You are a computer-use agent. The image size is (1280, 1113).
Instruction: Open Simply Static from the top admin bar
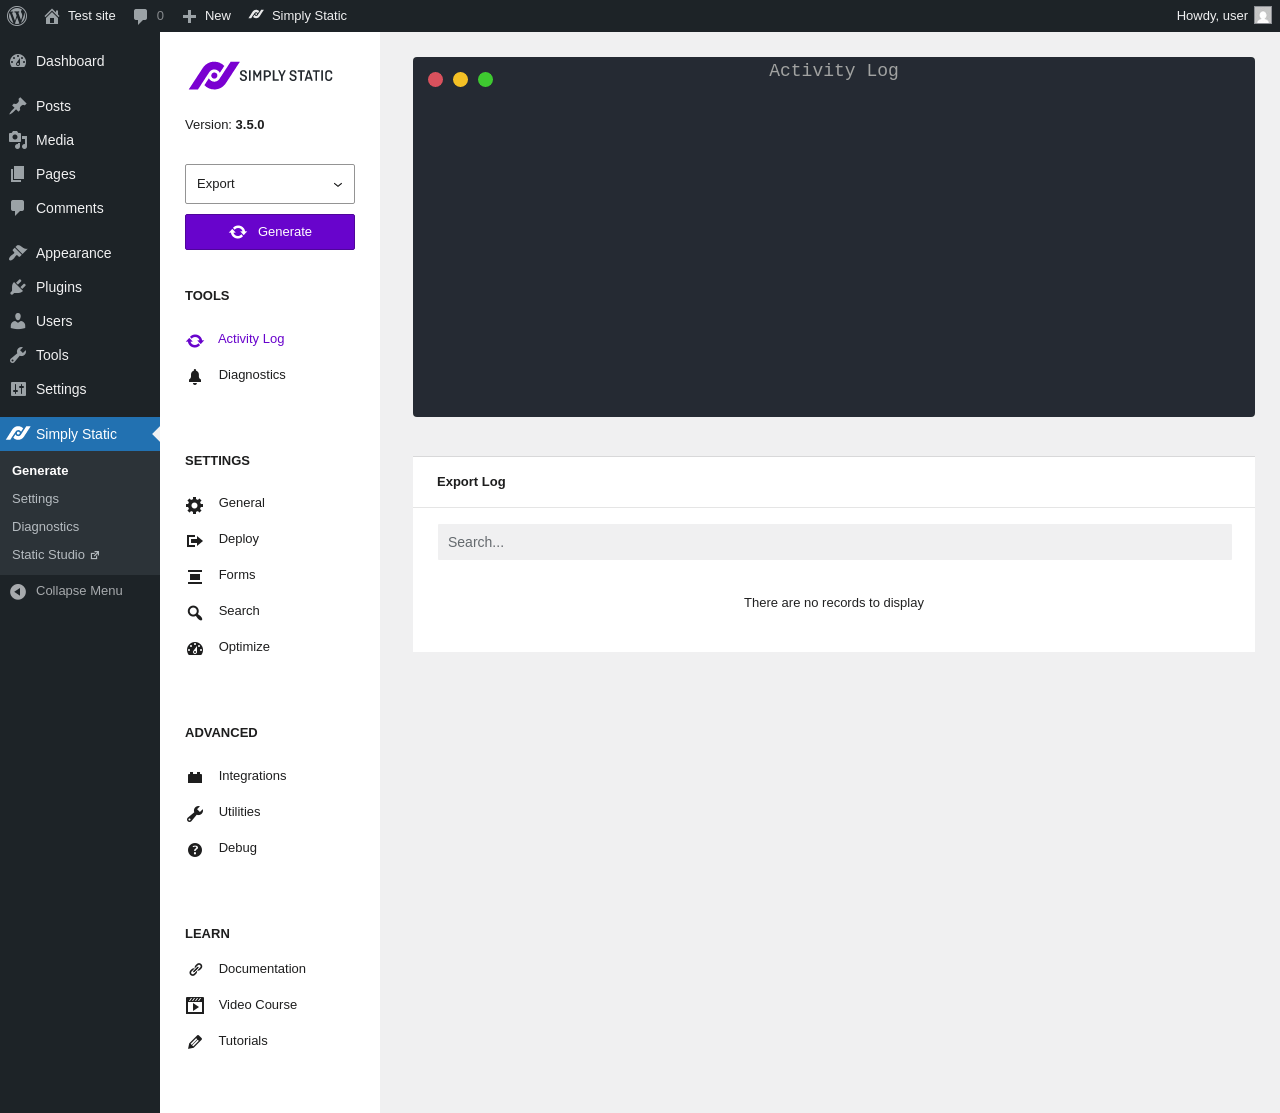(298, 16)
